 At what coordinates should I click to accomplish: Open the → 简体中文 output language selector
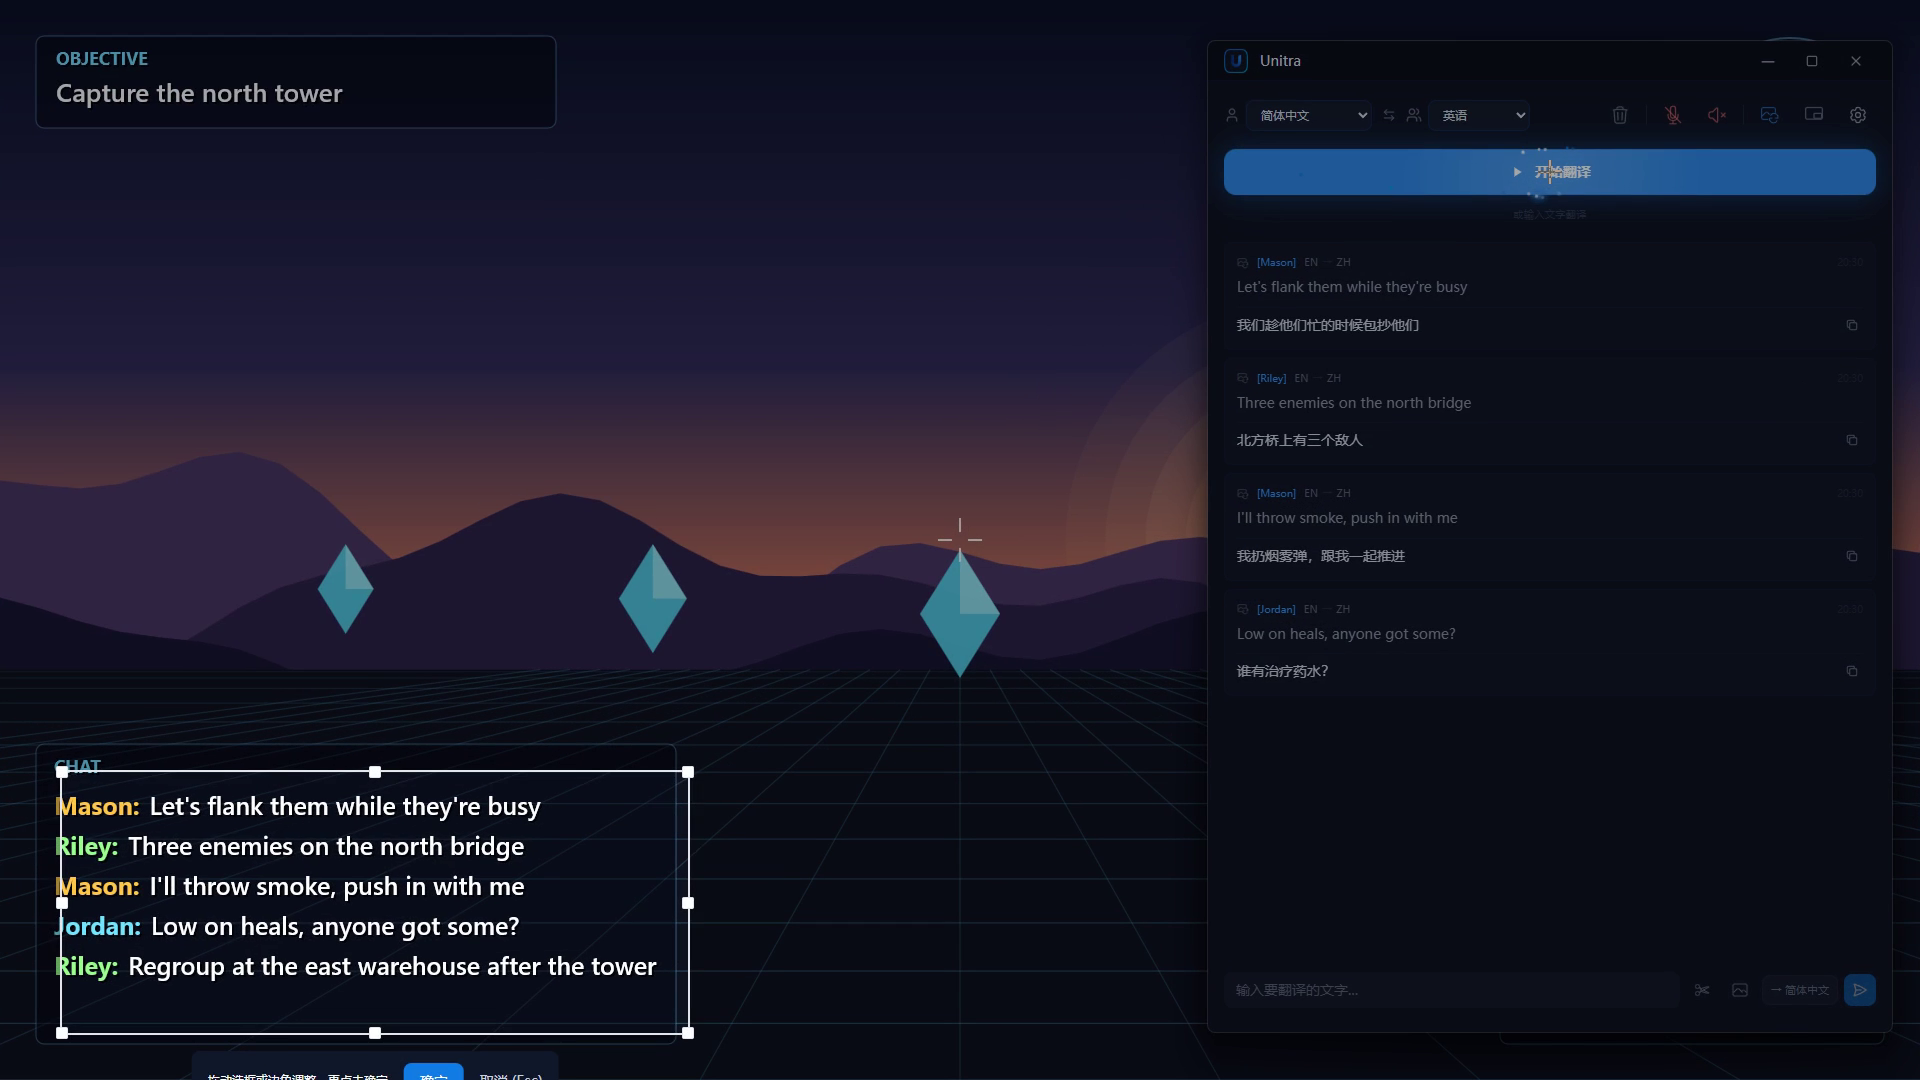click(1800, 990)
